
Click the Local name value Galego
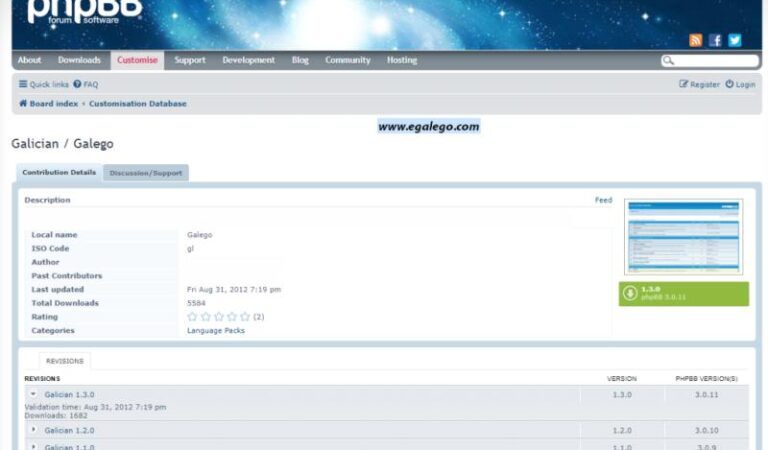click(x=200, y=235)
